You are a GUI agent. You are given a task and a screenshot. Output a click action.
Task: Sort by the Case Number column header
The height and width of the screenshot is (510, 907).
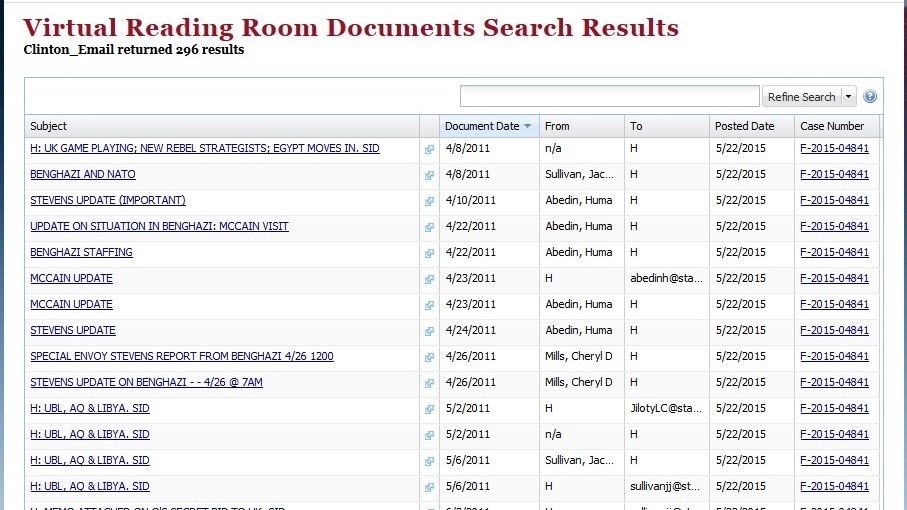click(832, 126)
